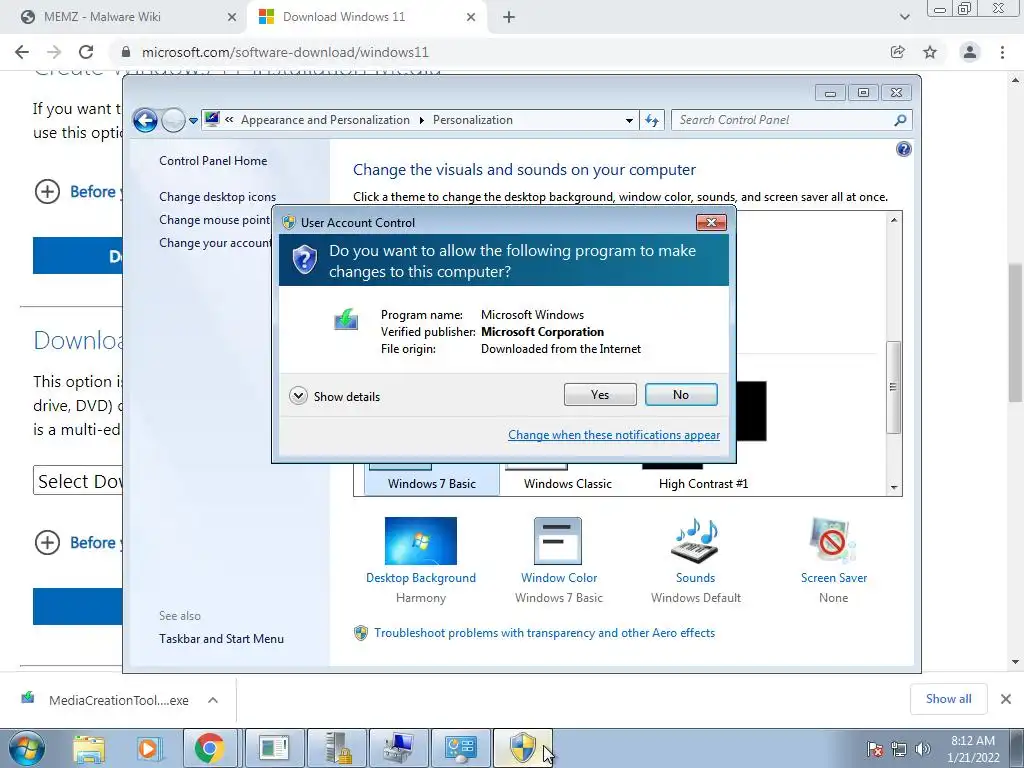Open Window Color settings icon
Viewport: 1024px width, 768px height.
pyautogui.click(x=558, y=541)
